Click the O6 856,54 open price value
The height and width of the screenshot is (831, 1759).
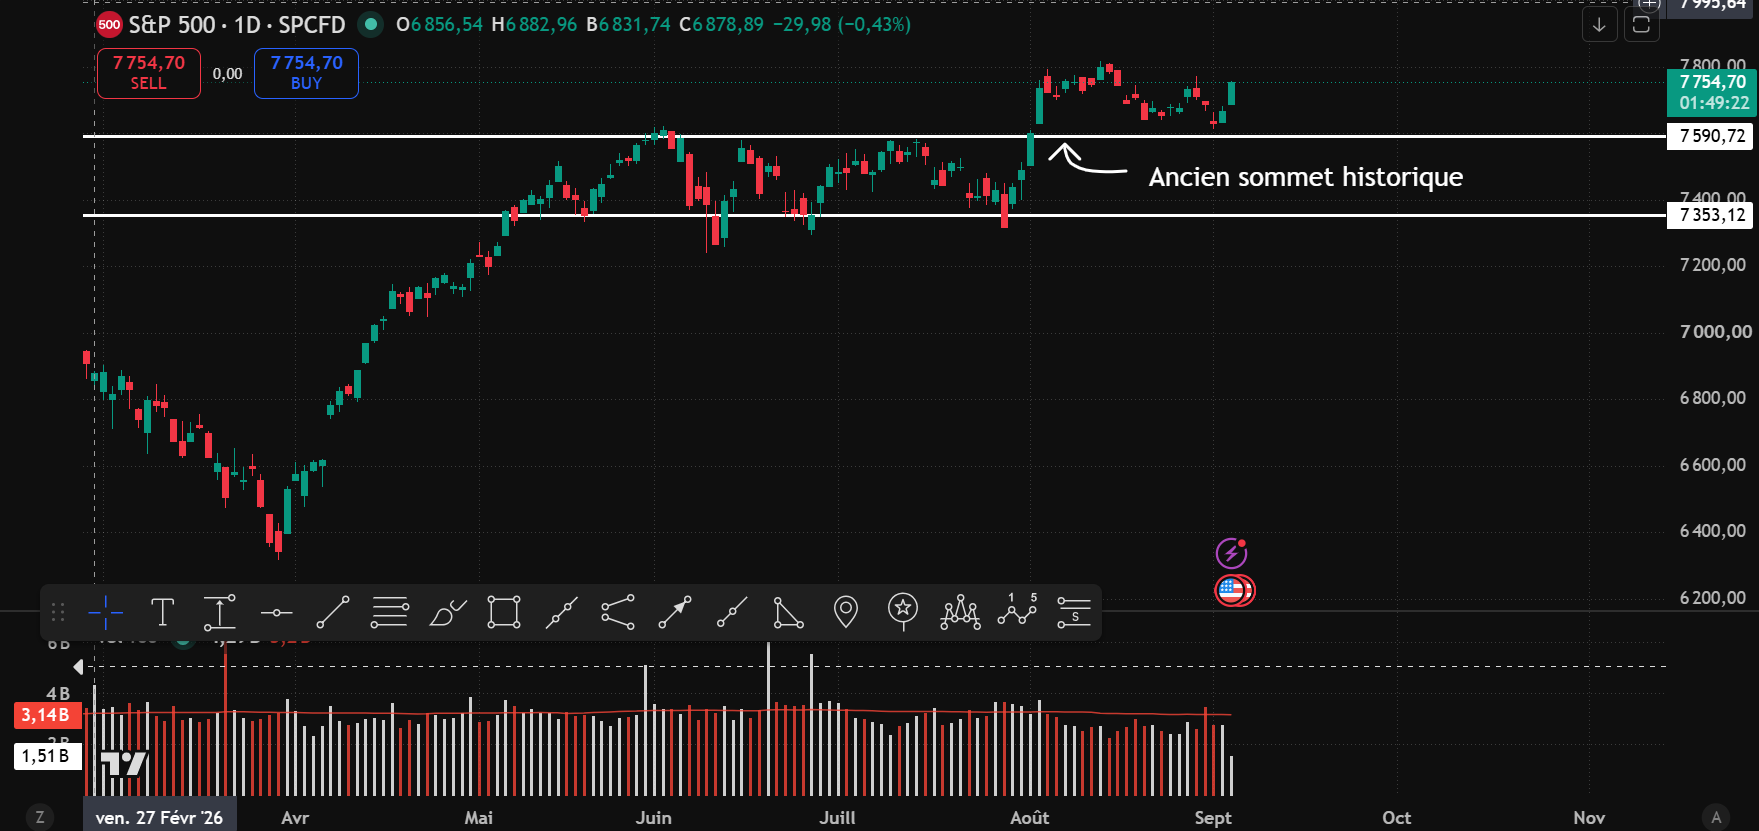[x=439, y=24]
